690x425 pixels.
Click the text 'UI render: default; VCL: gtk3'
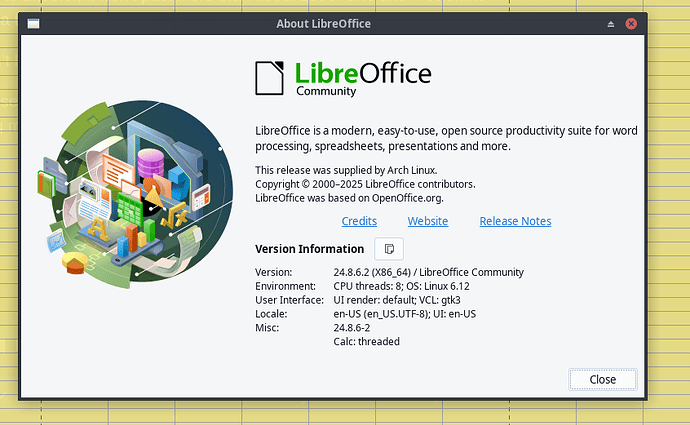click(x=397, y=300)
